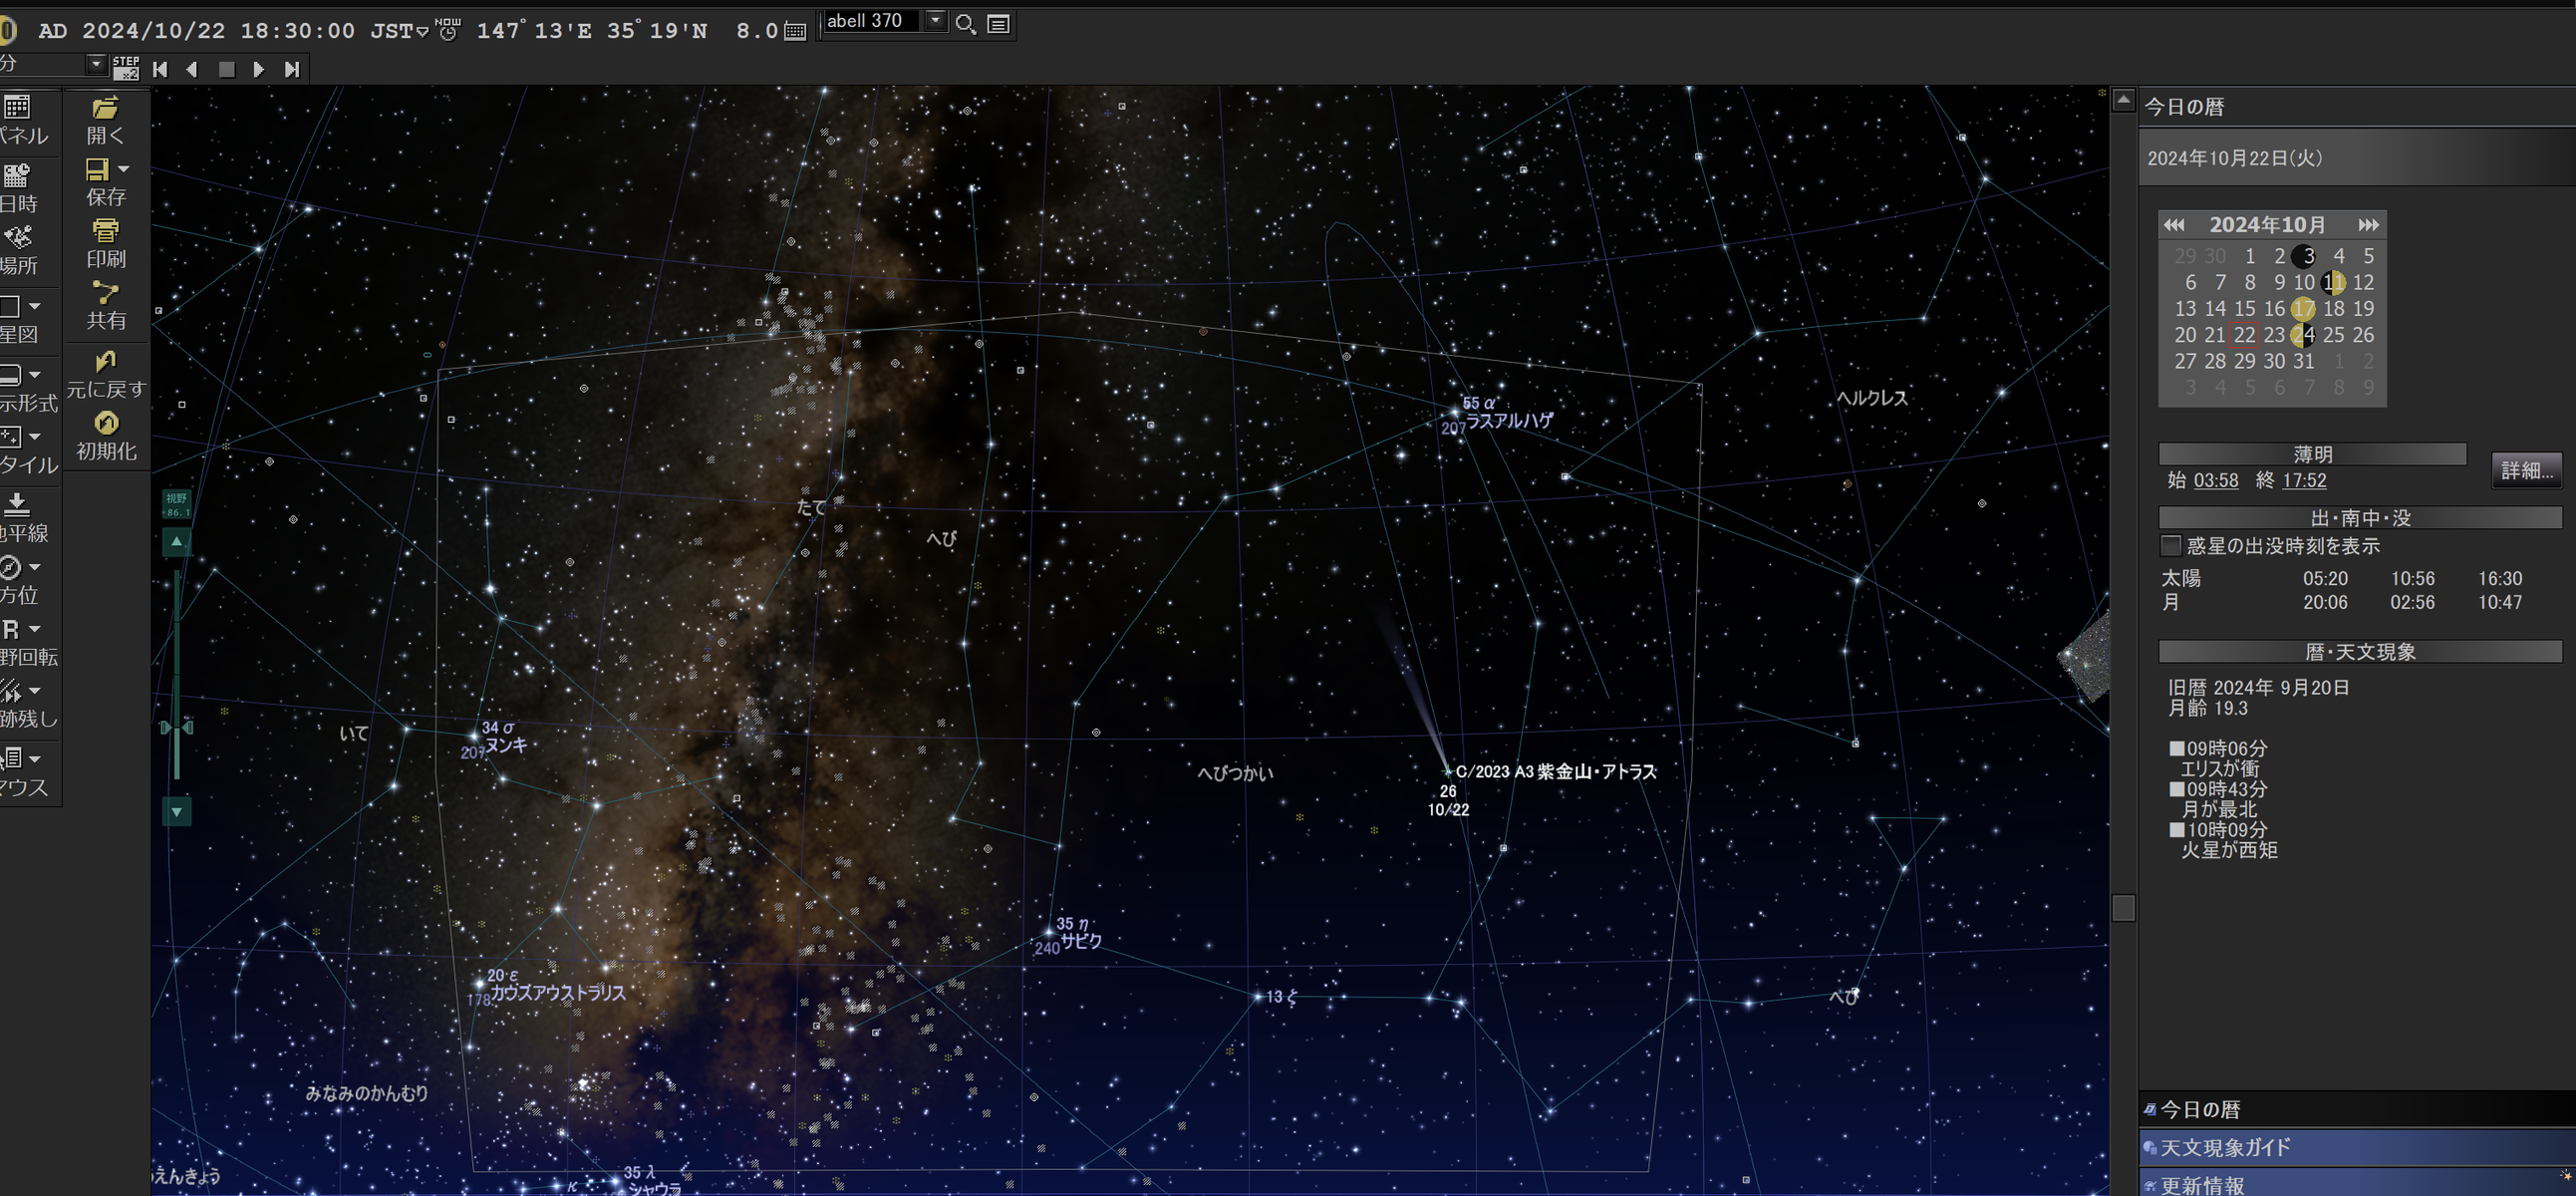The width and height of the screenshot is (2576, 1196).
Task: Expand the abell 370 search dropdown
Action: coord(935,20)
